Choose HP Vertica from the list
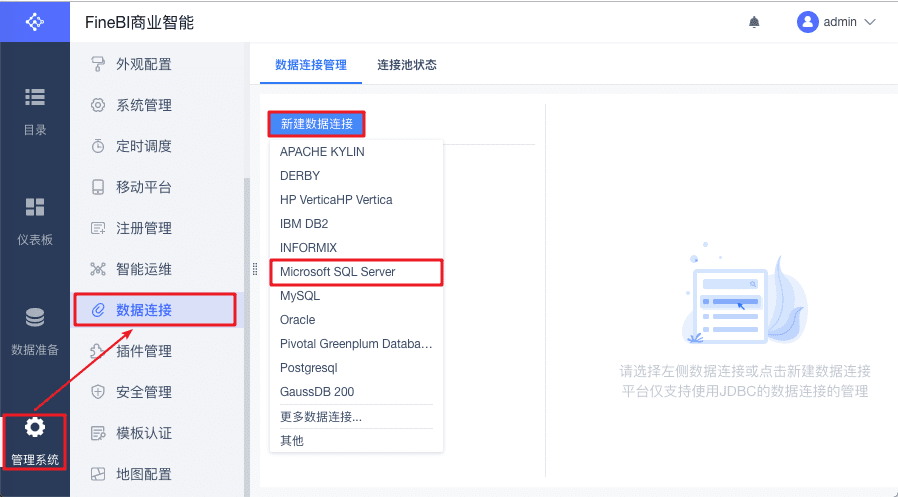 356,200
